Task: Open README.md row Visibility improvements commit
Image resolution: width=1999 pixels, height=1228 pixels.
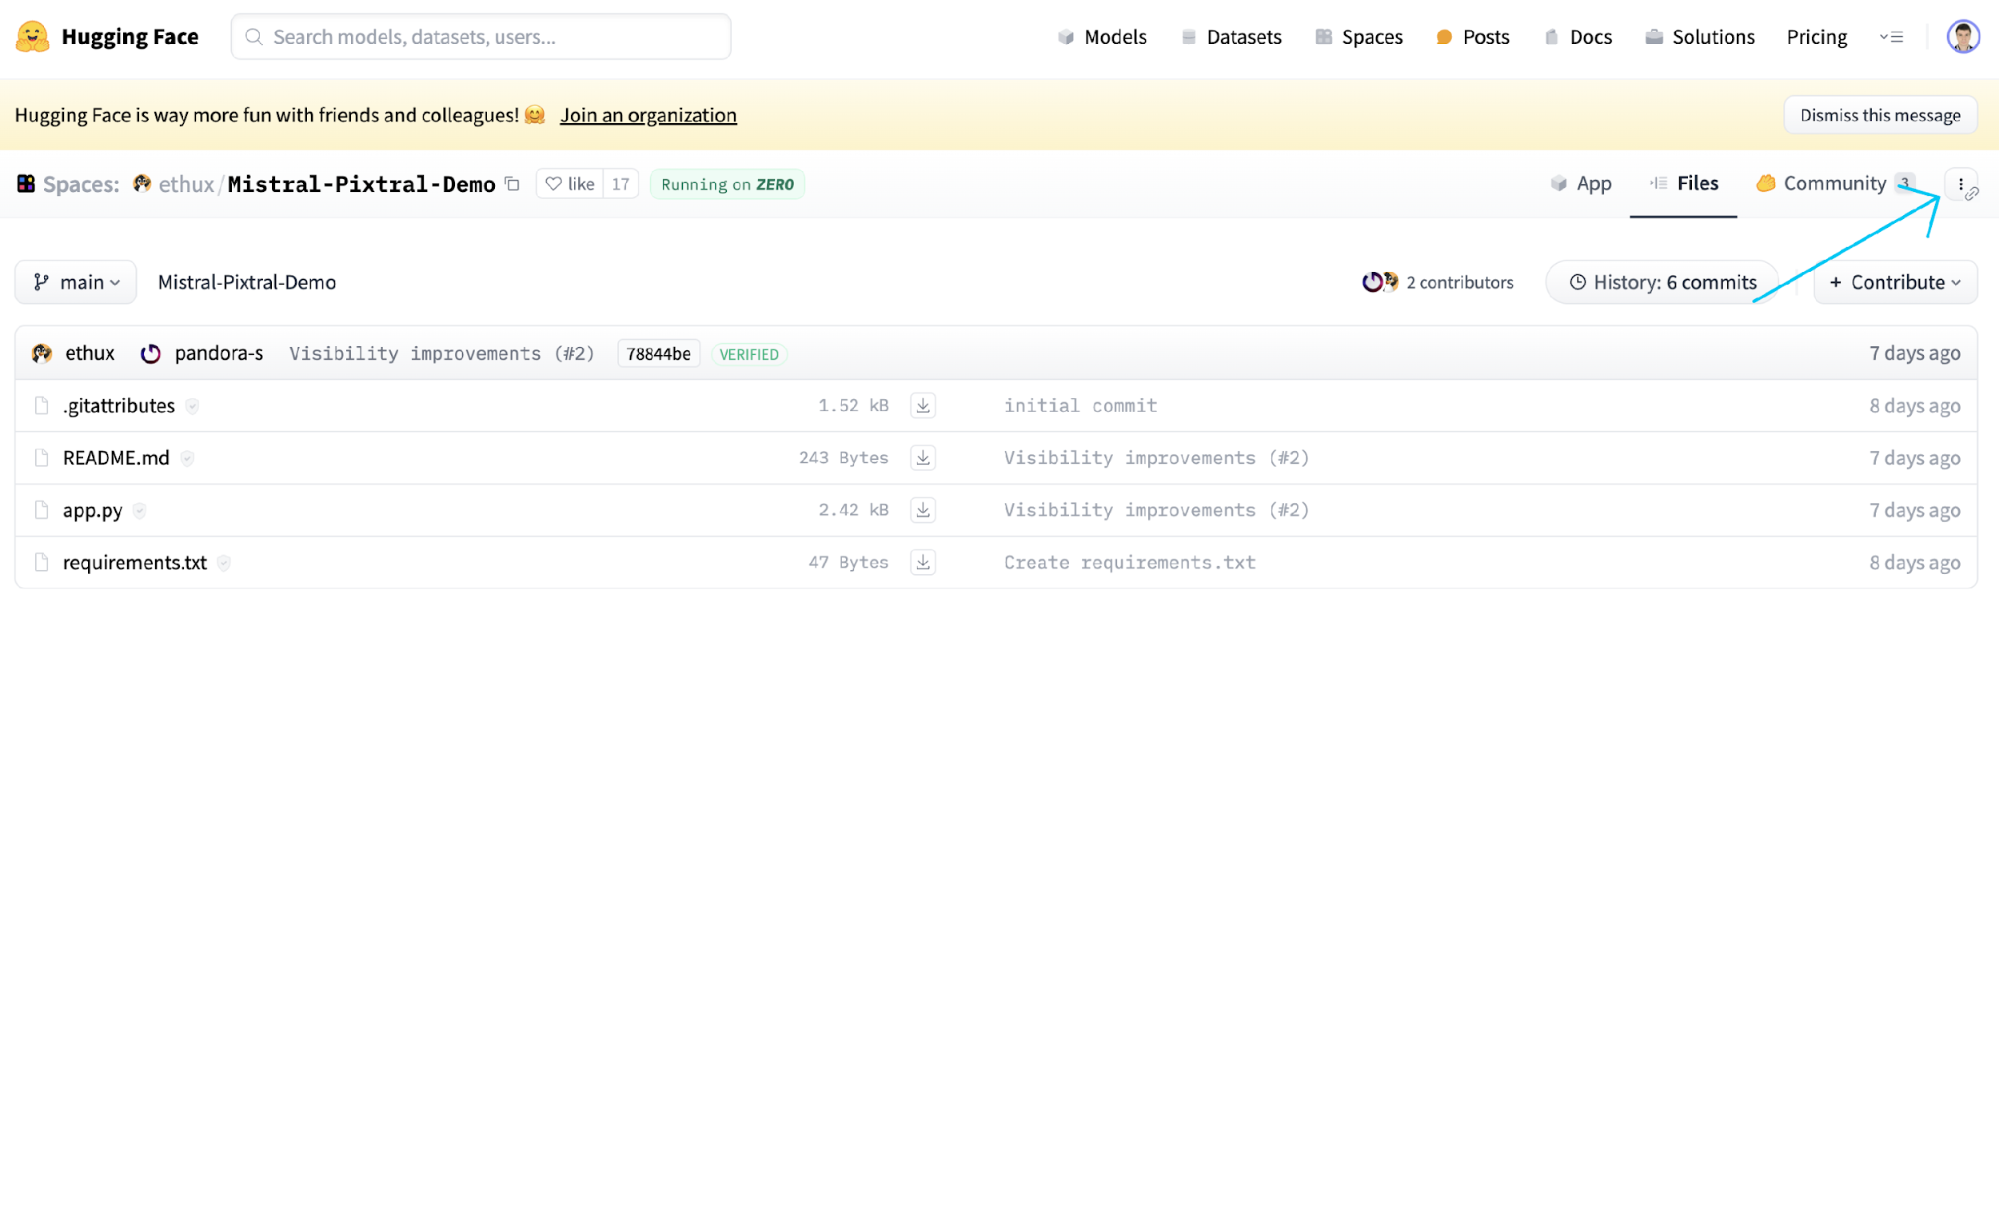Action: (x=1156, y=457)
